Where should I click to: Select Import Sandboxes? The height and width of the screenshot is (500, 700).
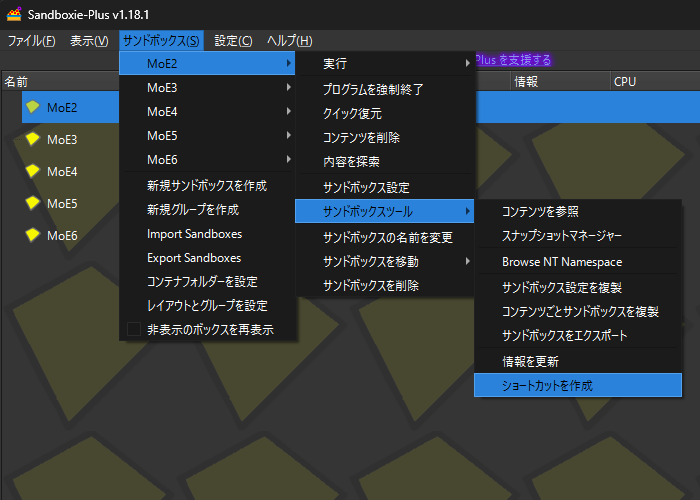tap(207, 234)
